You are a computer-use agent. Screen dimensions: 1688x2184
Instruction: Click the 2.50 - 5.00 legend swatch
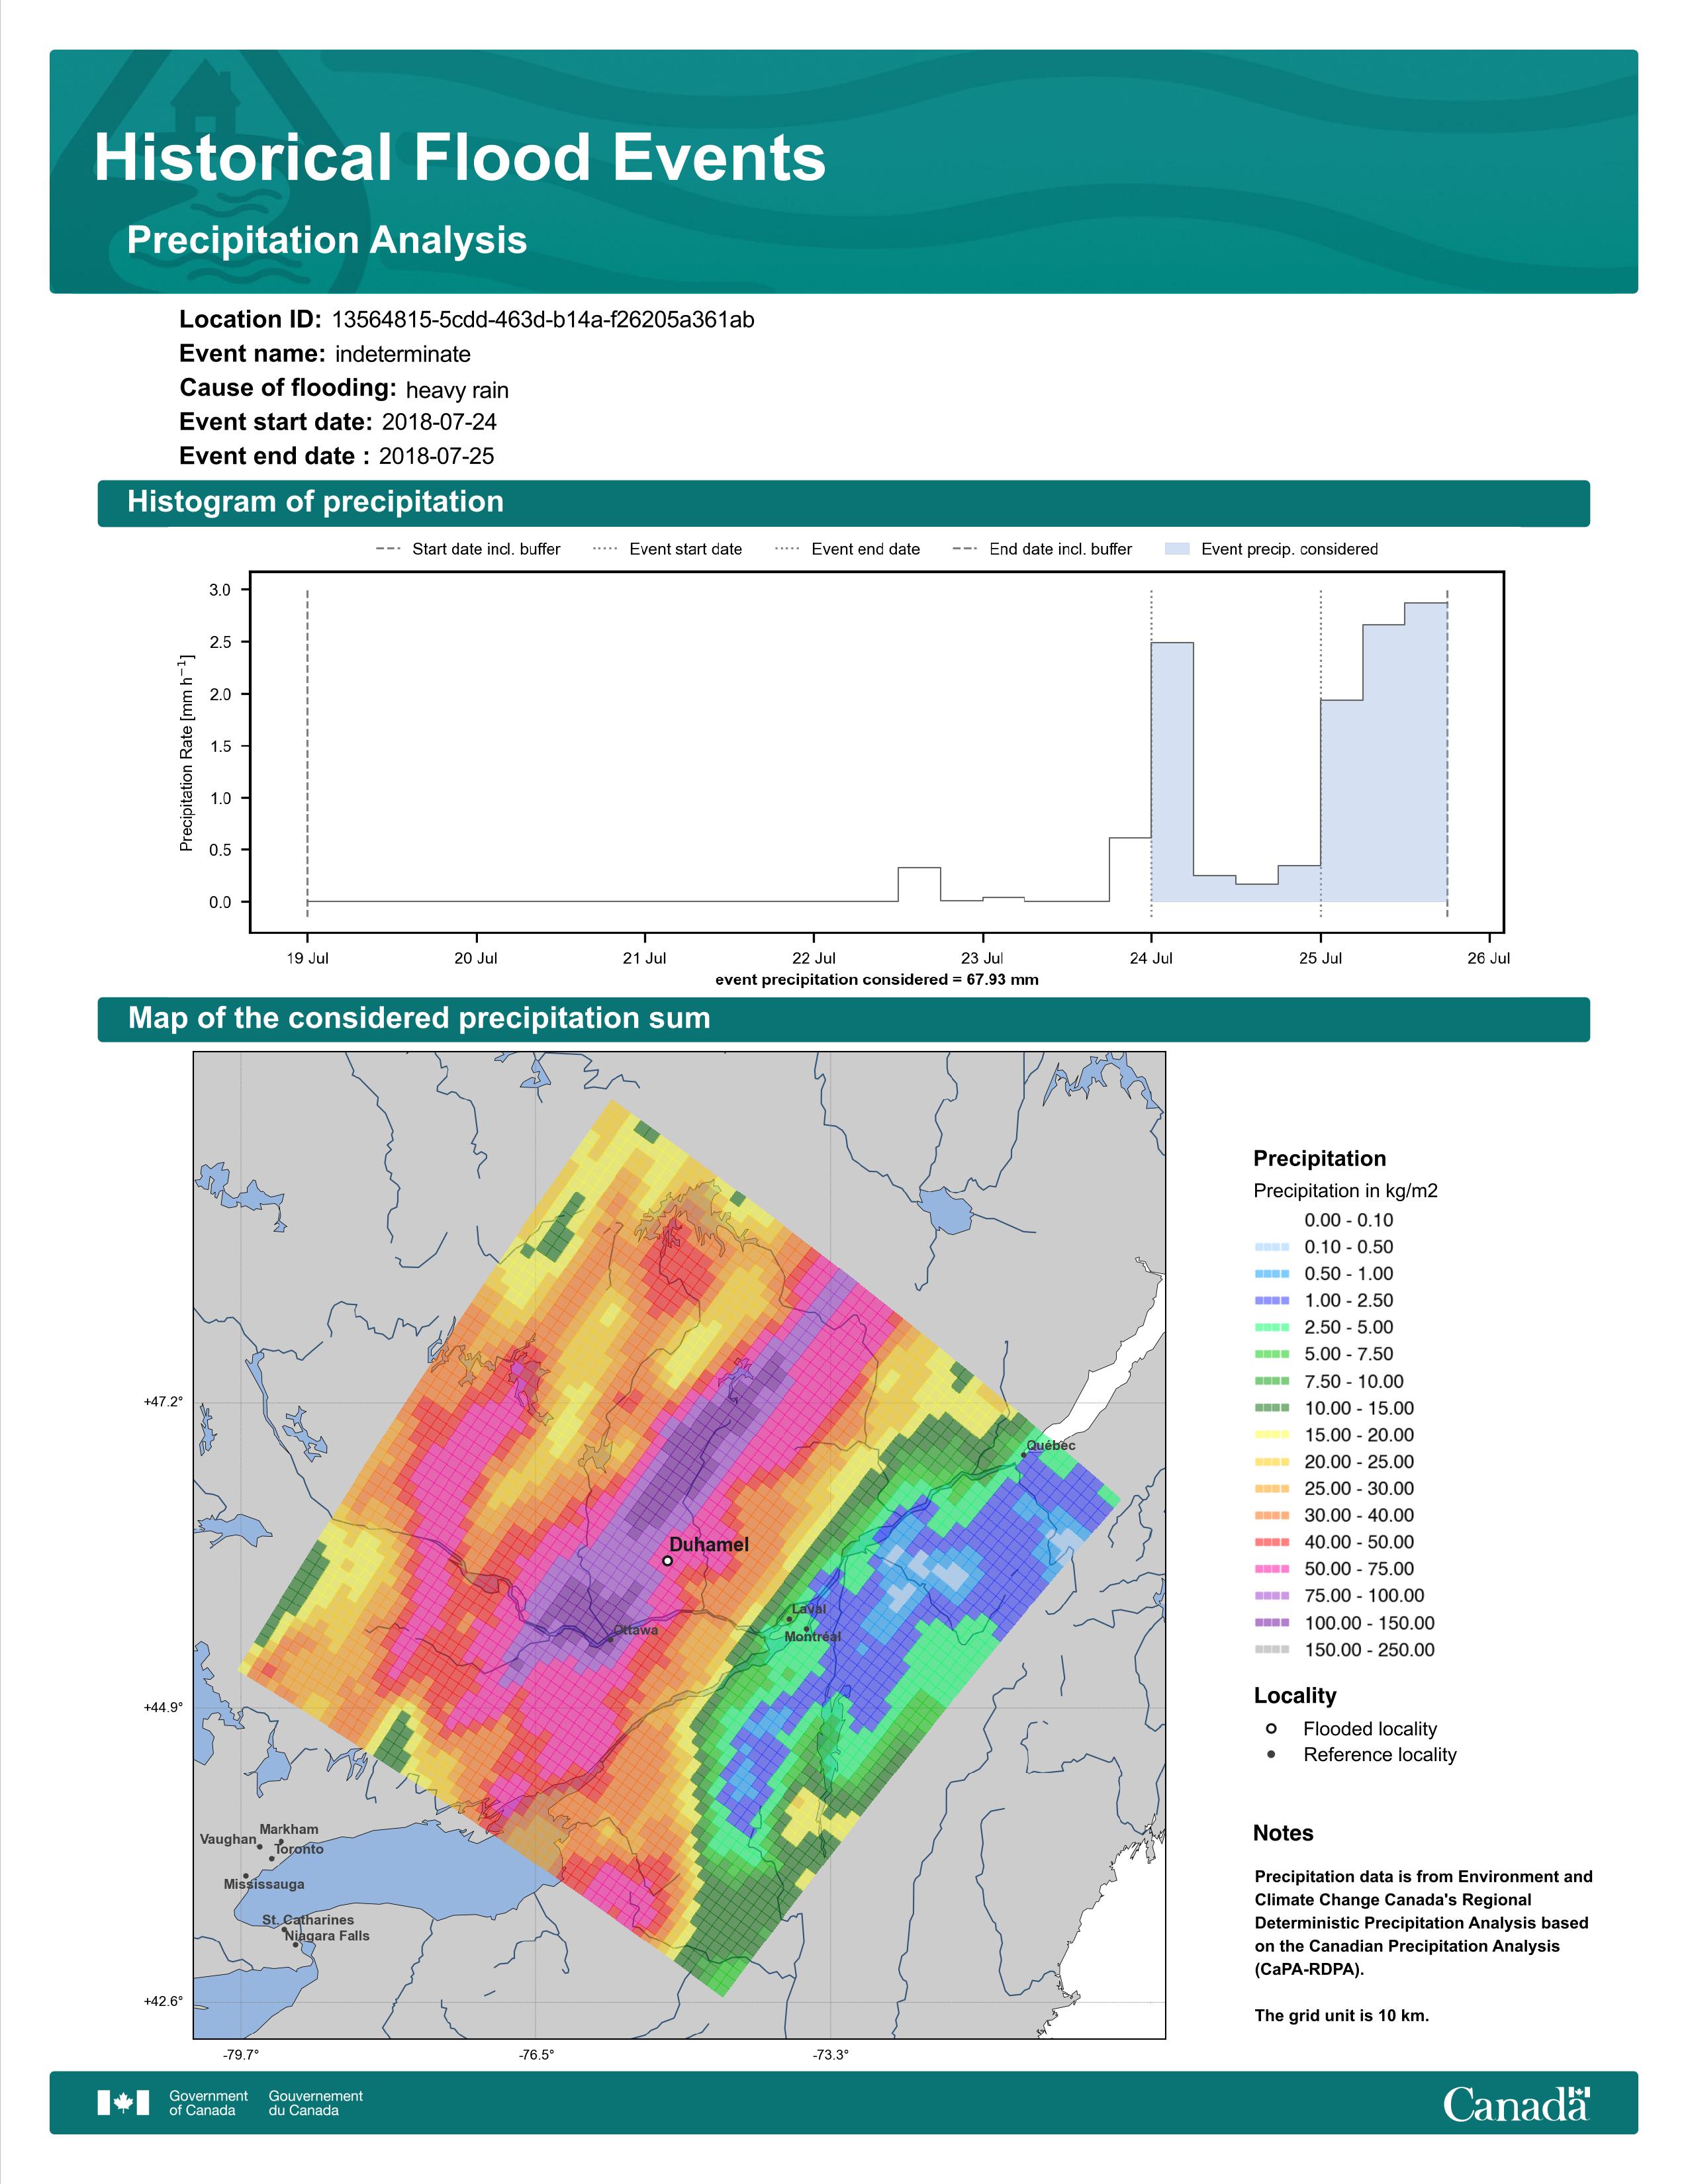(1271, 1328)
